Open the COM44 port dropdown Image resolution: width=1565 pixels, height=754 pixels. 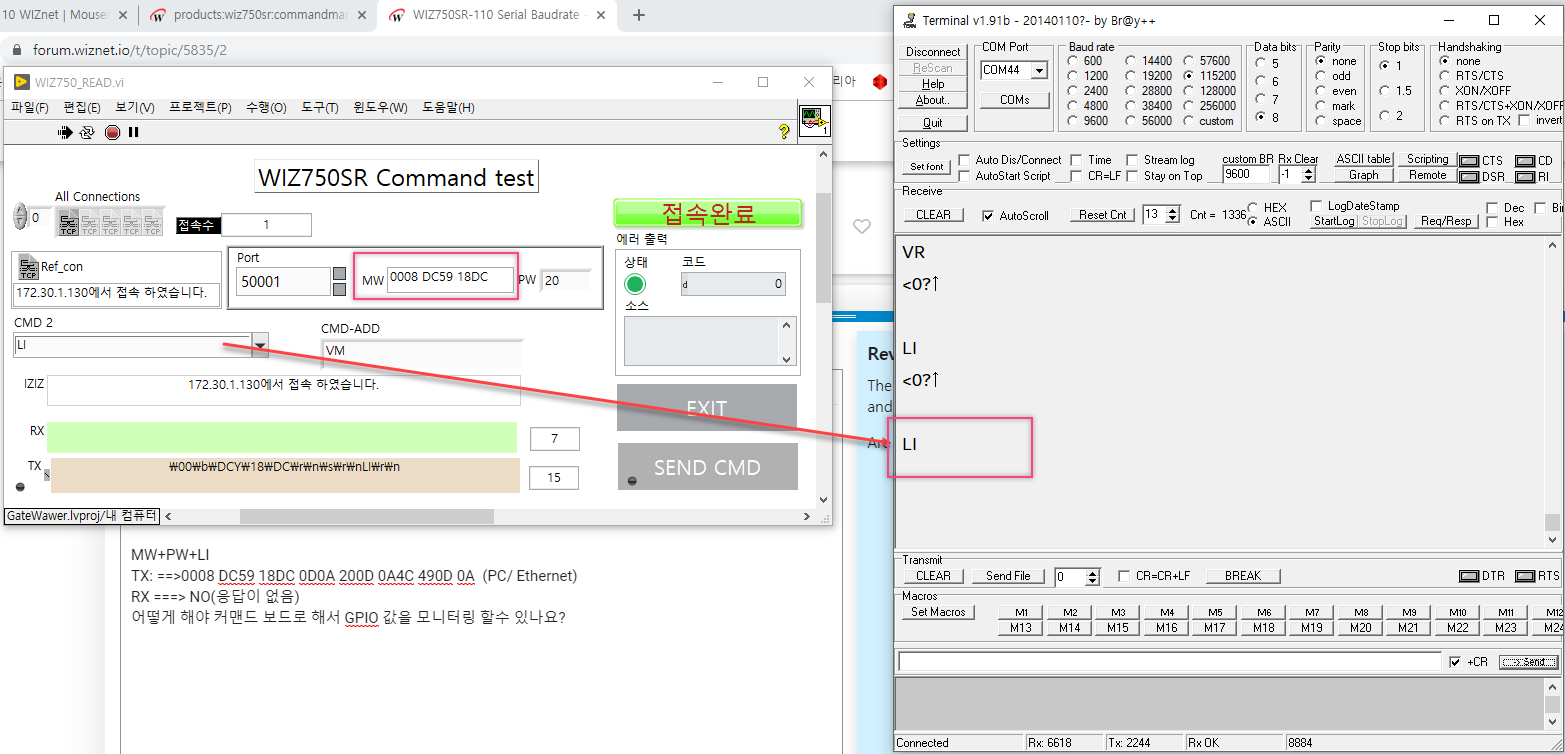coord(1039,70)
